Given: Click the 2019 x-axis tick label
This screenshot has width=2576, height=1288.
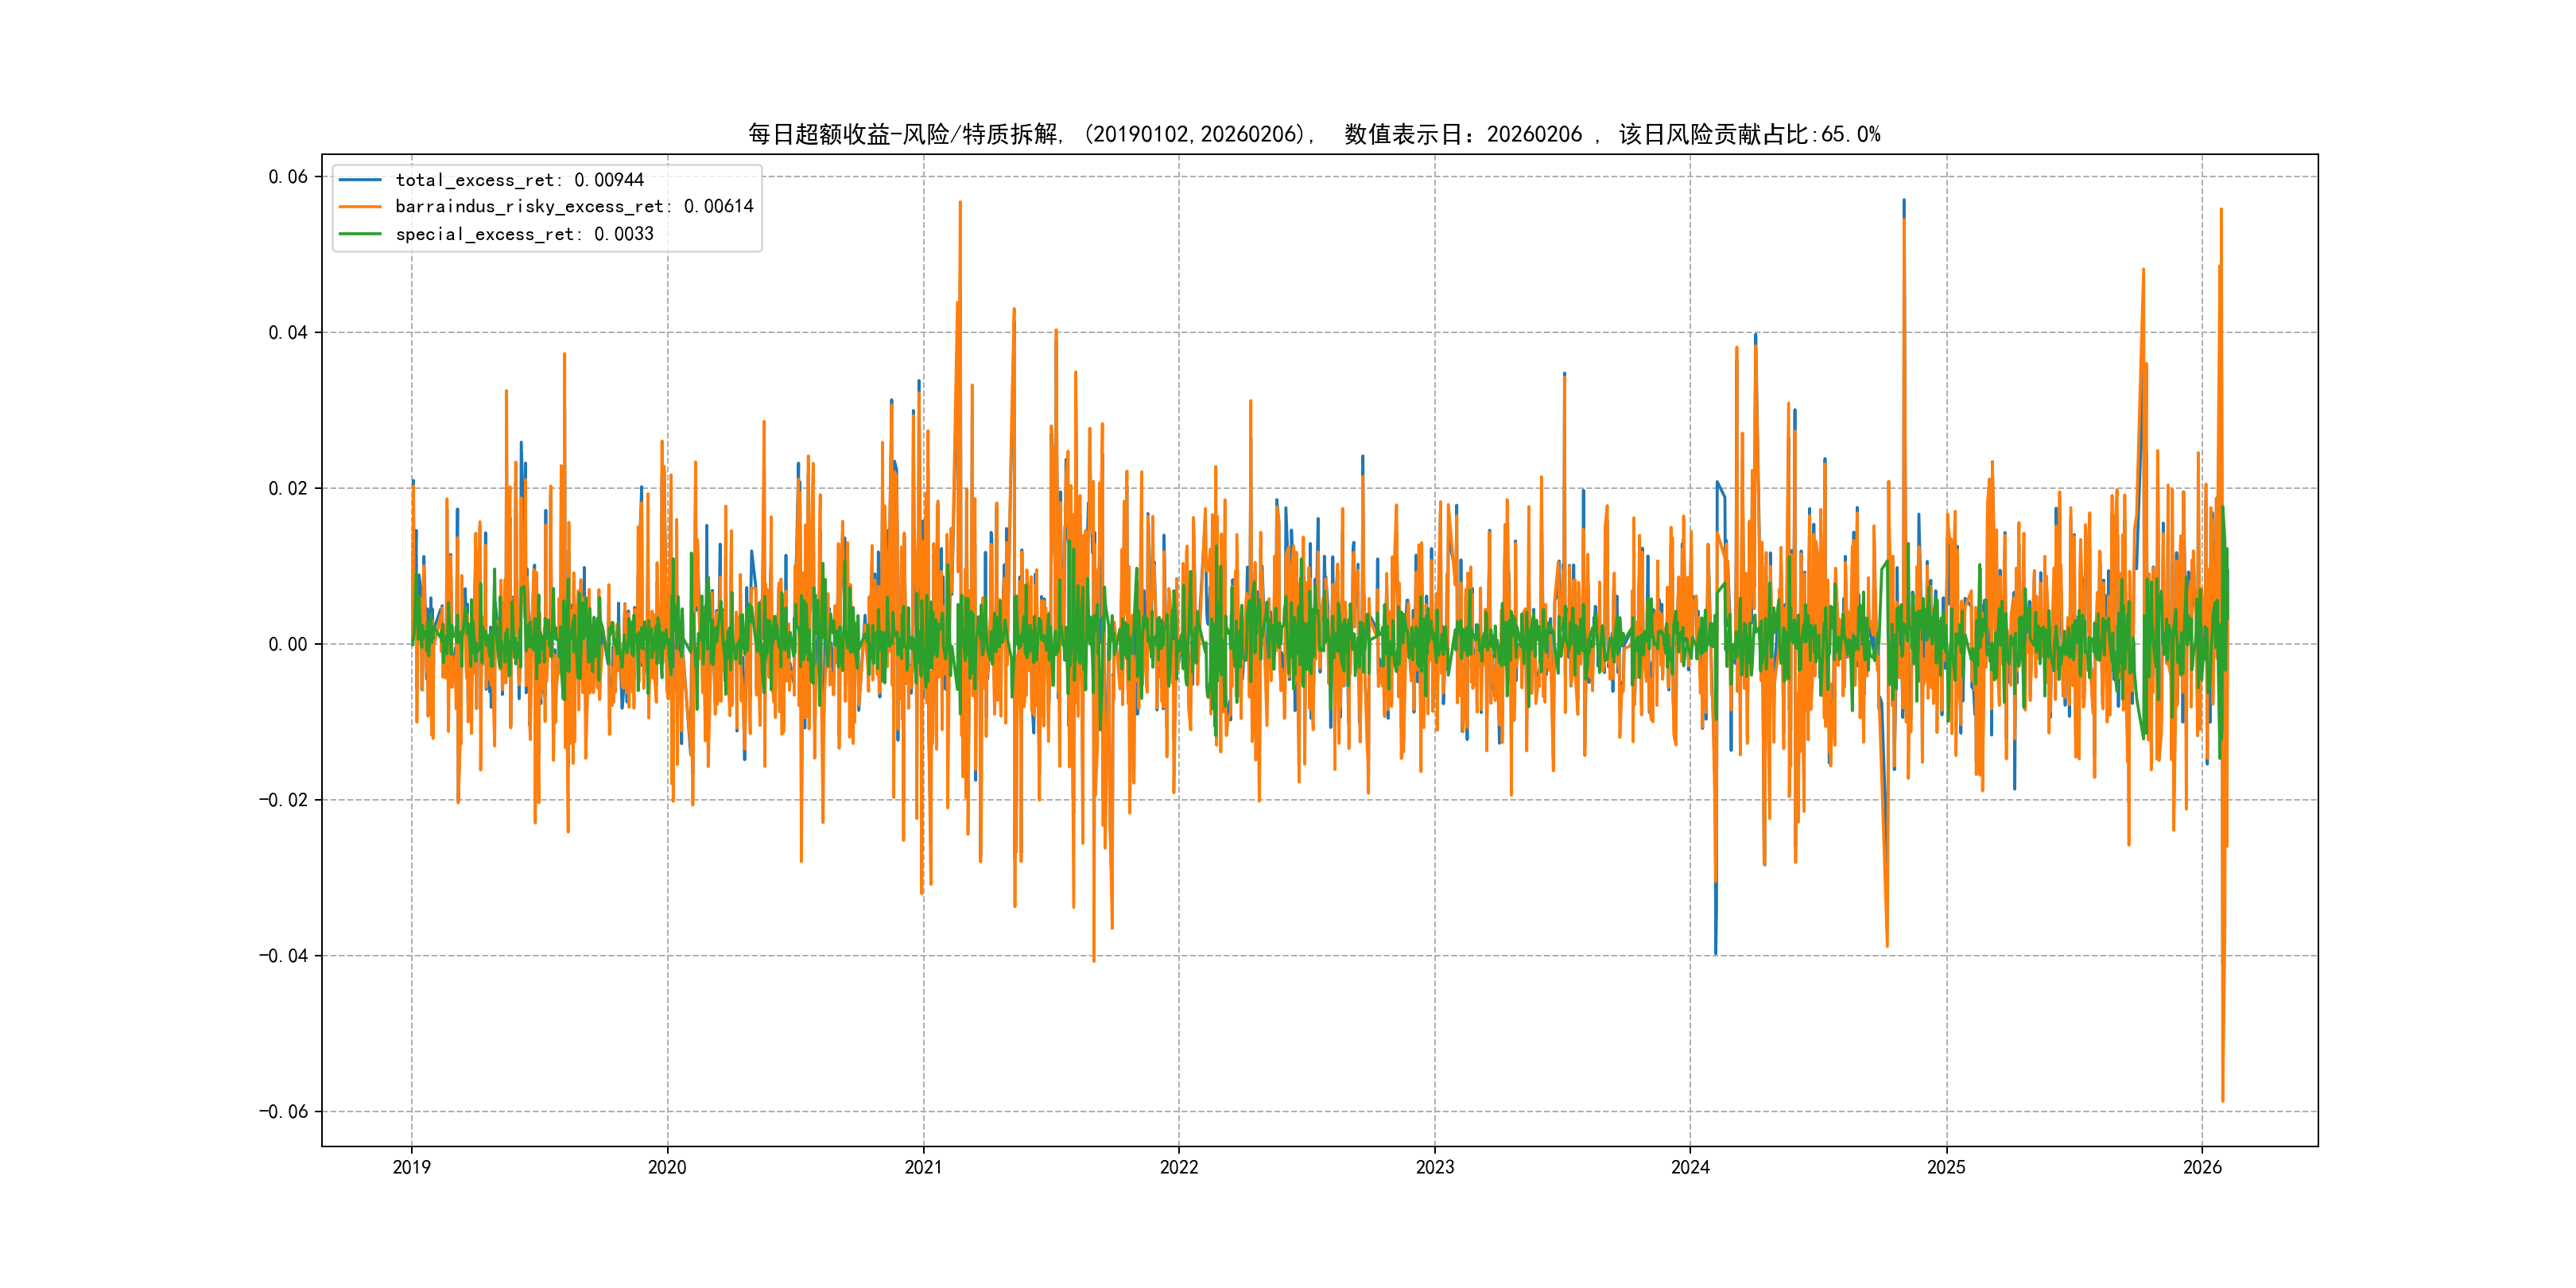Looking at the screenshot, I should [x=411, y=1167].
